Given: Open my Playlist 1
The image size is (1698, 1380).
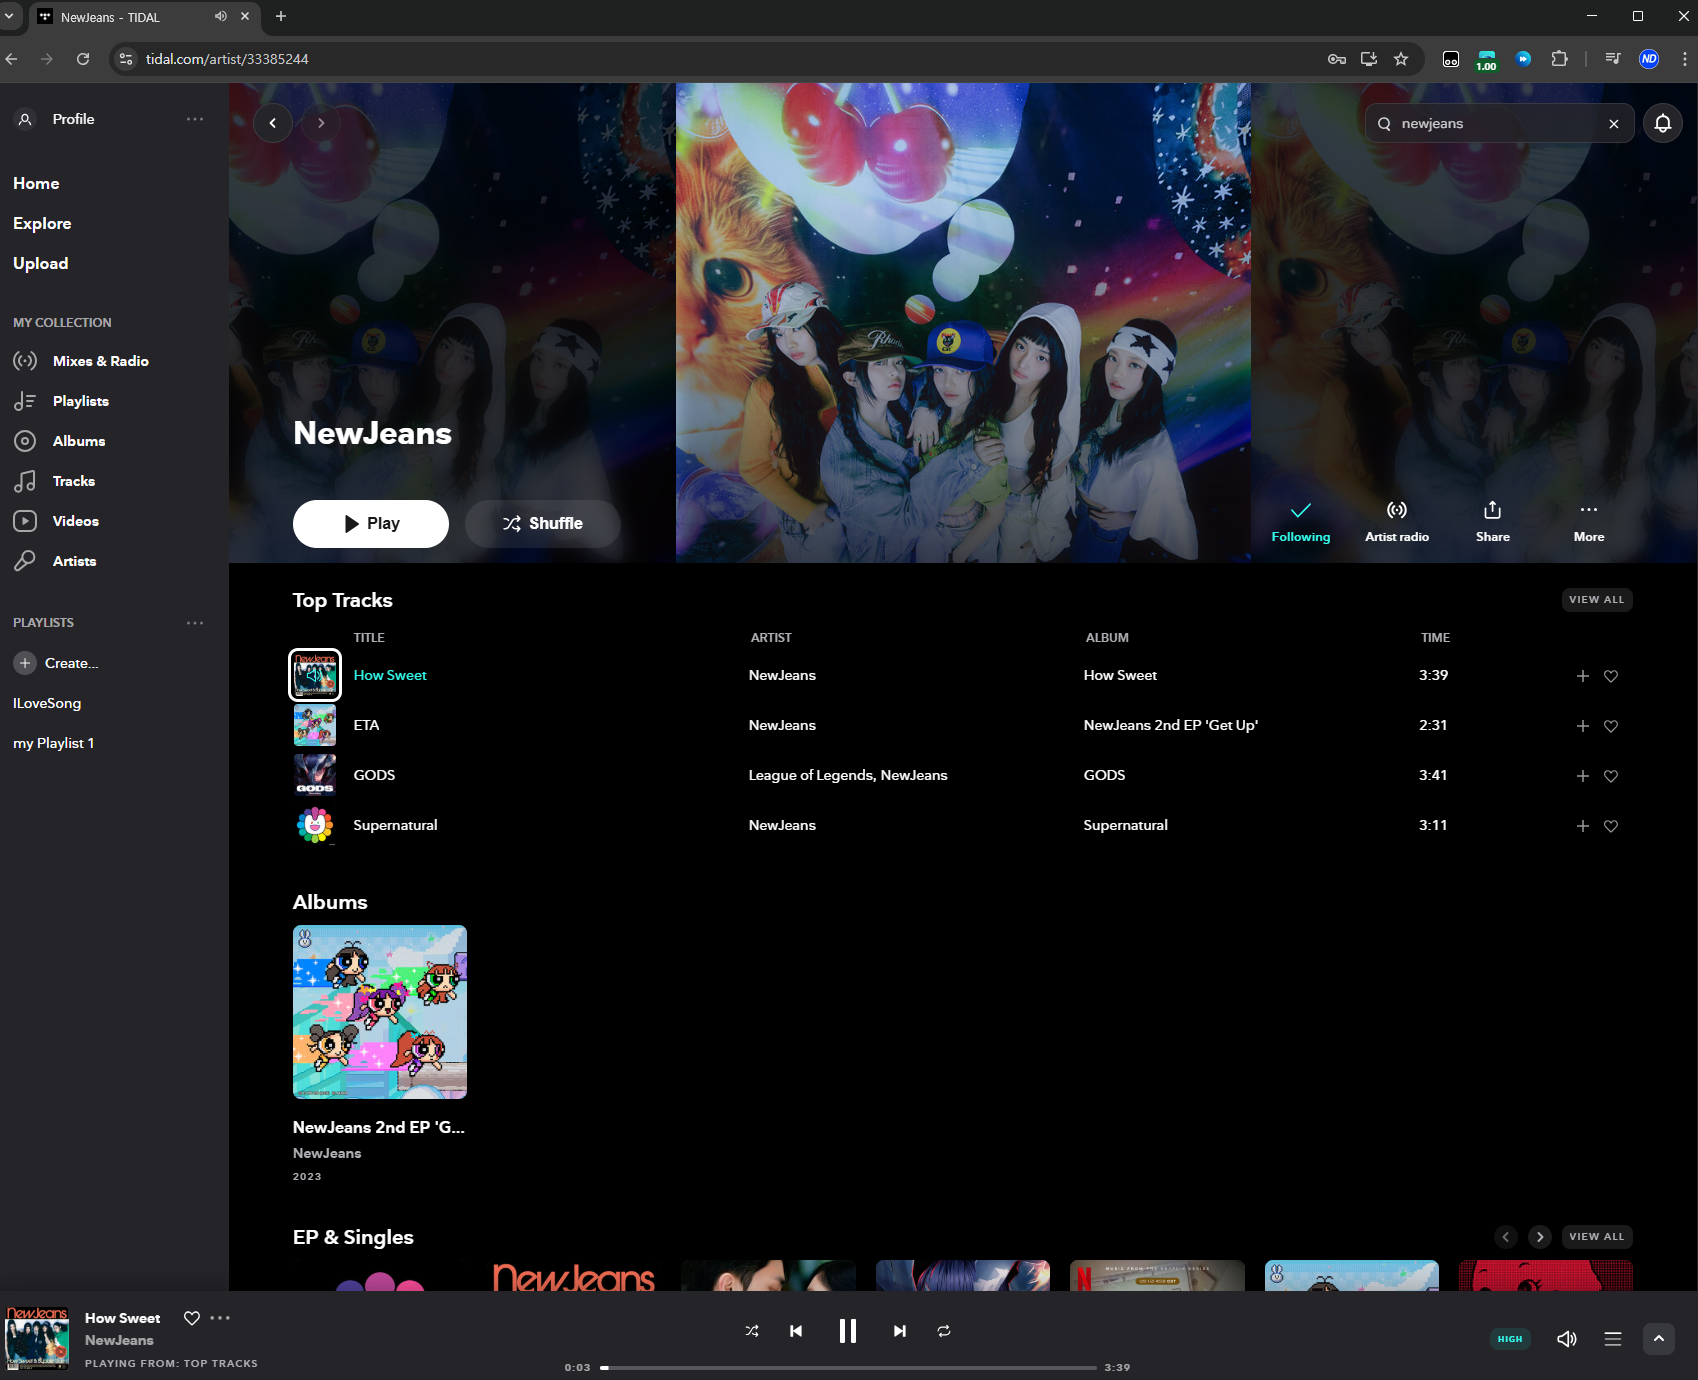Looking at the screenshot, I should coord(53,743).
